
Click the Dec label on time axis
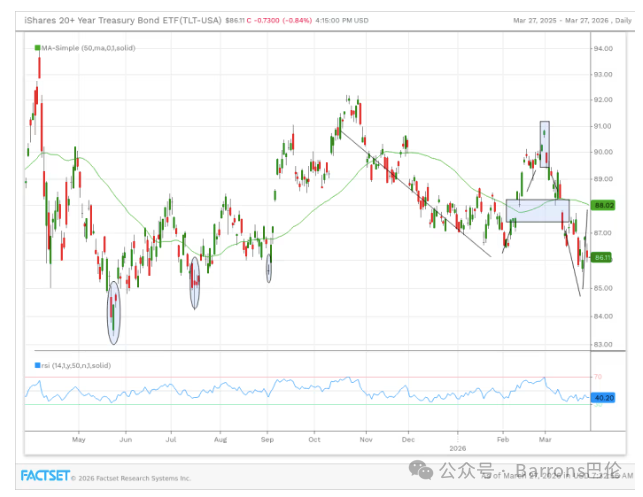(408, 440)
